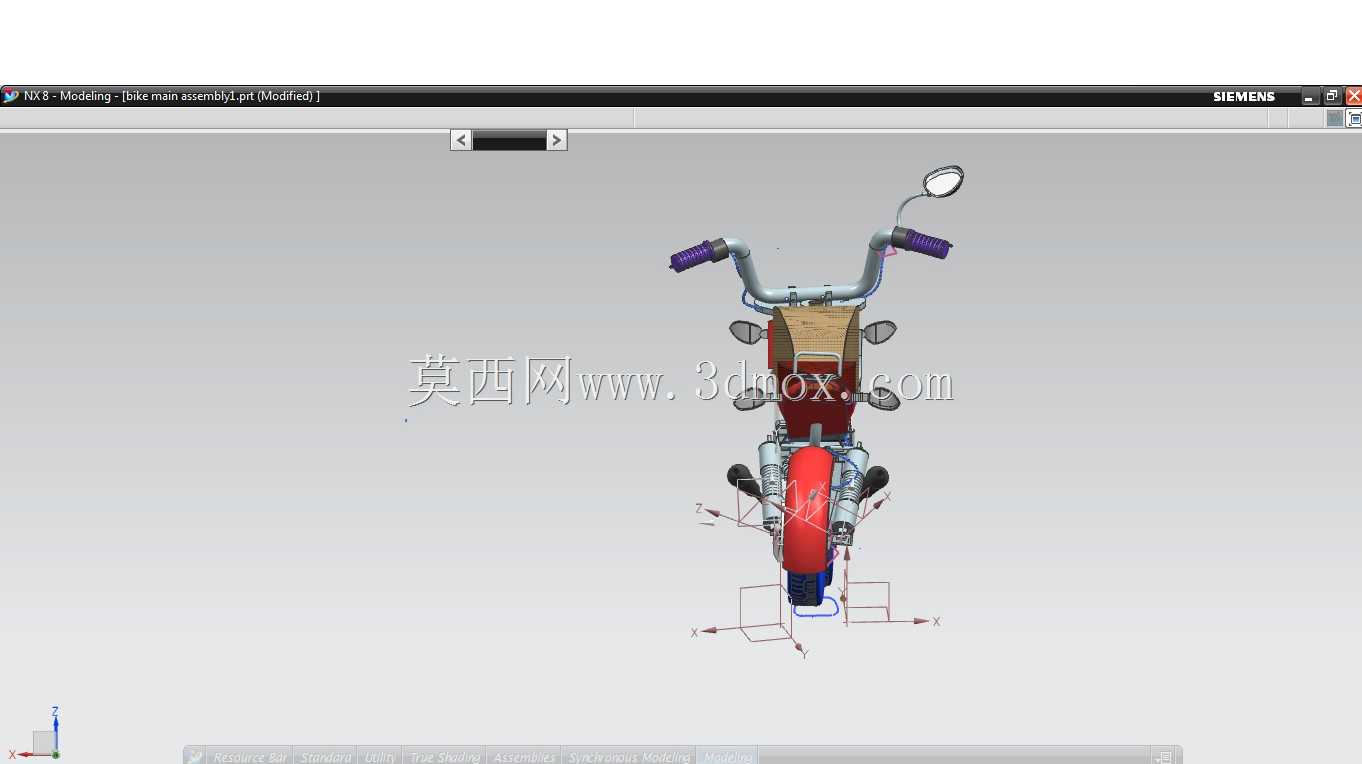The width and height of the screenshot is (1362, 764).
Task: Switch to the Standard toolbar tab
Action: coord(326,757)
